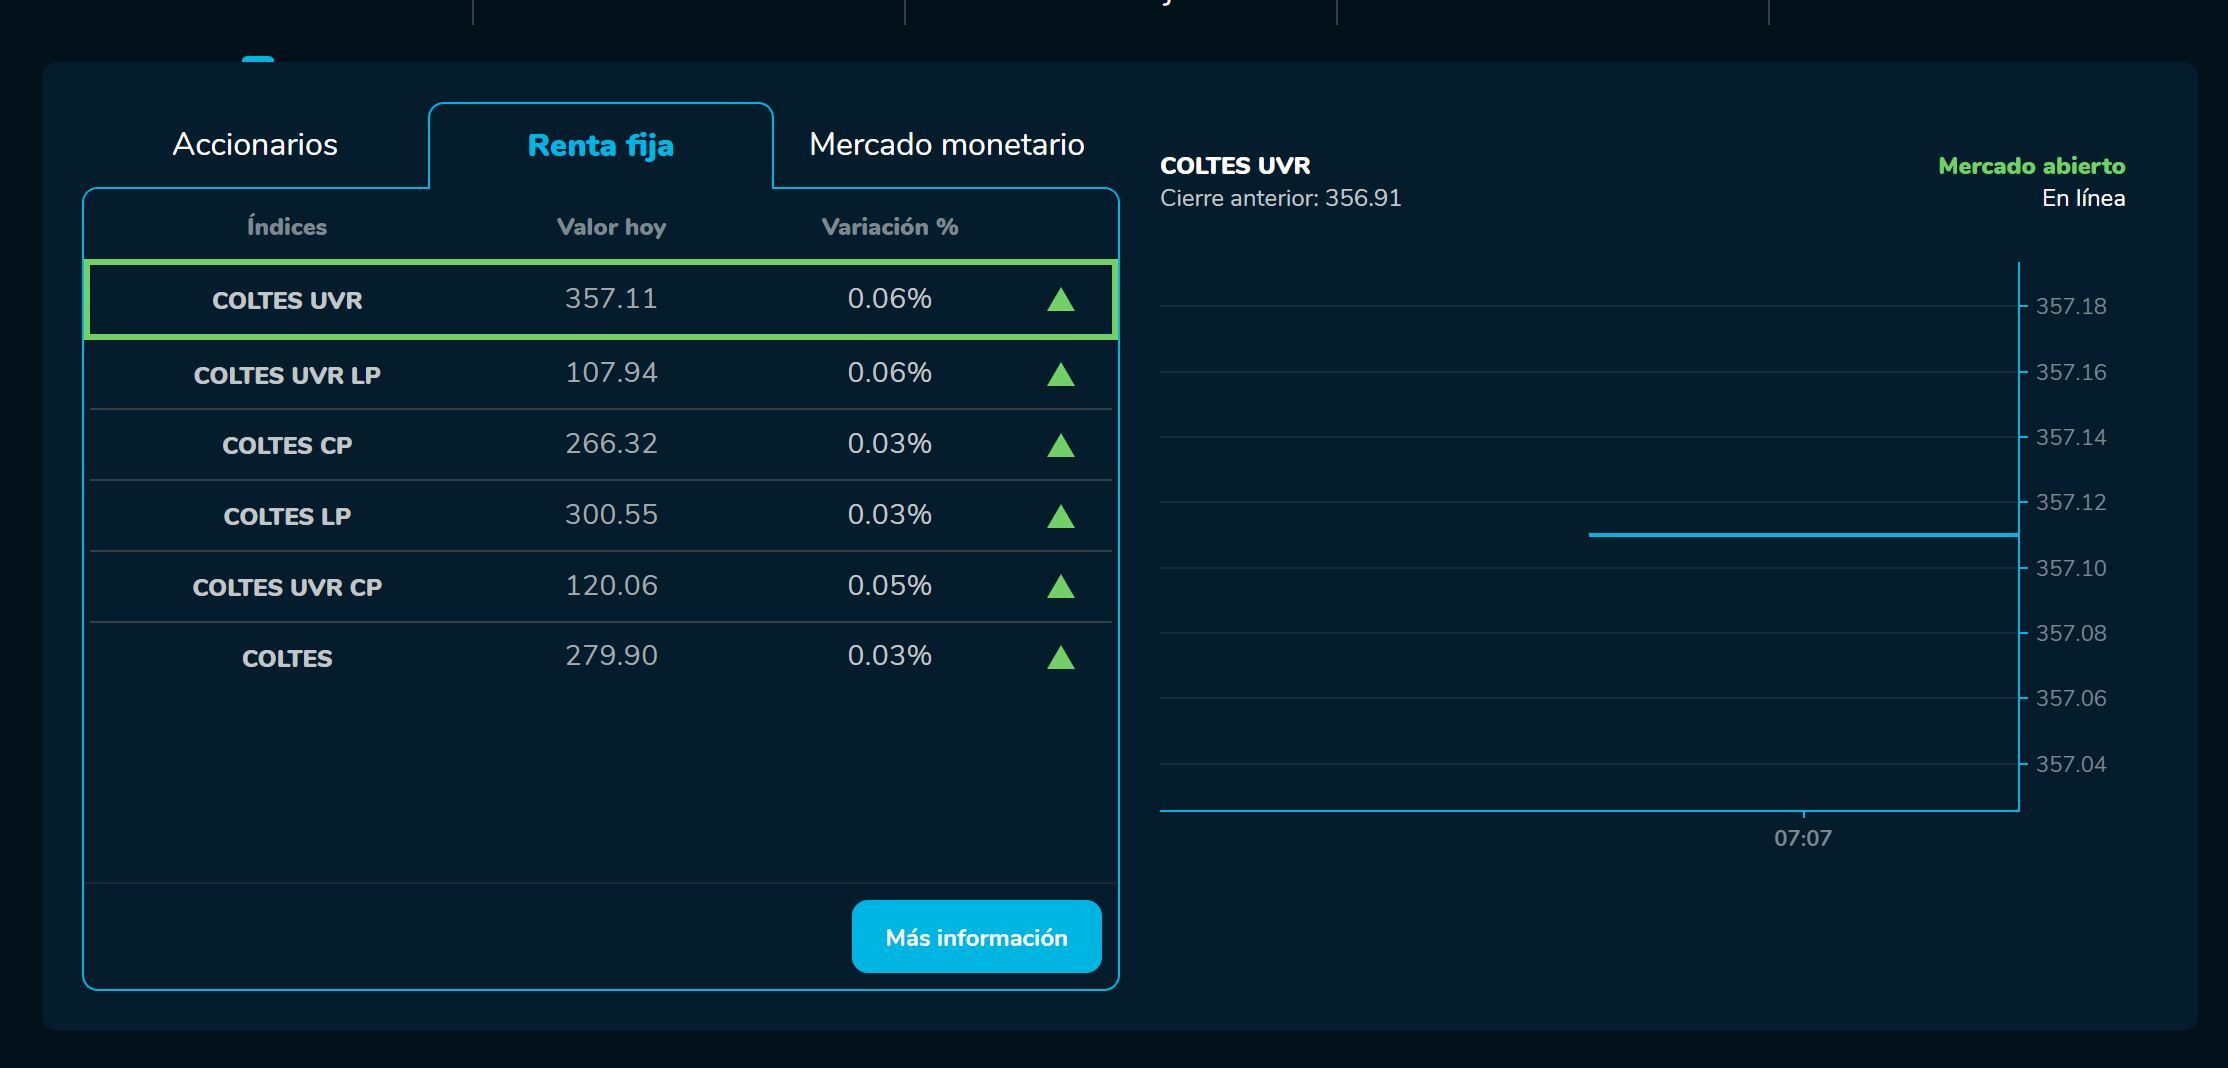Screen dimensions: 2228x1068
Task: Select the Renta fija tab
Action: pyautogui.click(x=600, y=146)
